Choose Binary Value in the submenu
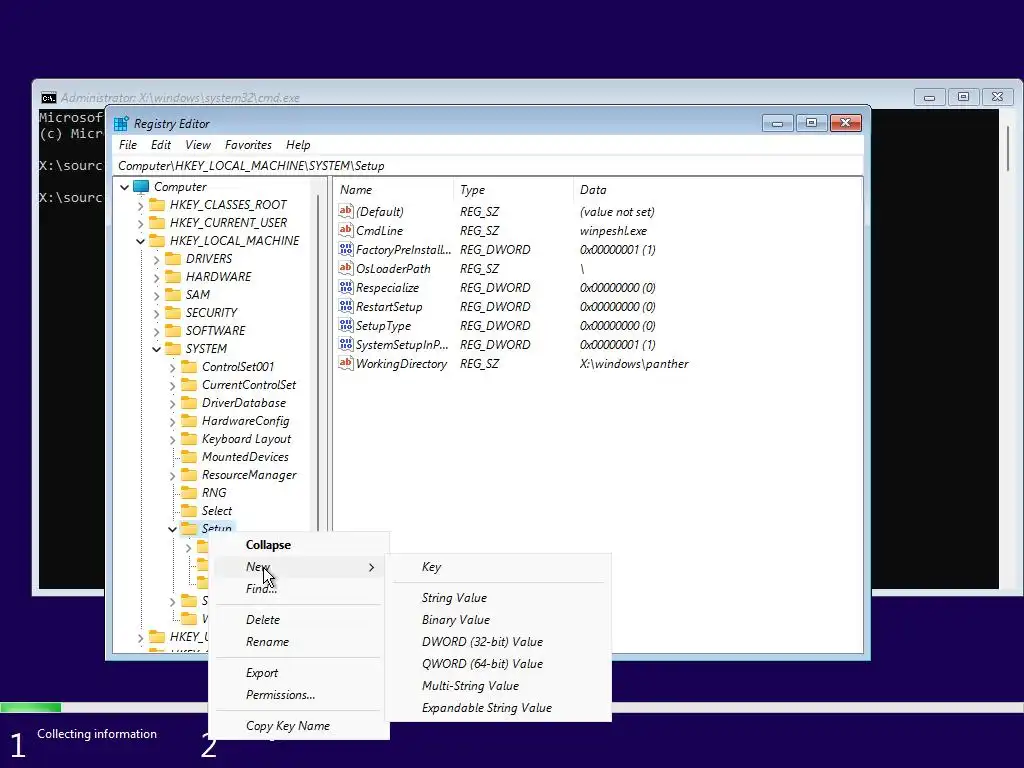This screenshot has width=1024, height=768. (498, 620)
